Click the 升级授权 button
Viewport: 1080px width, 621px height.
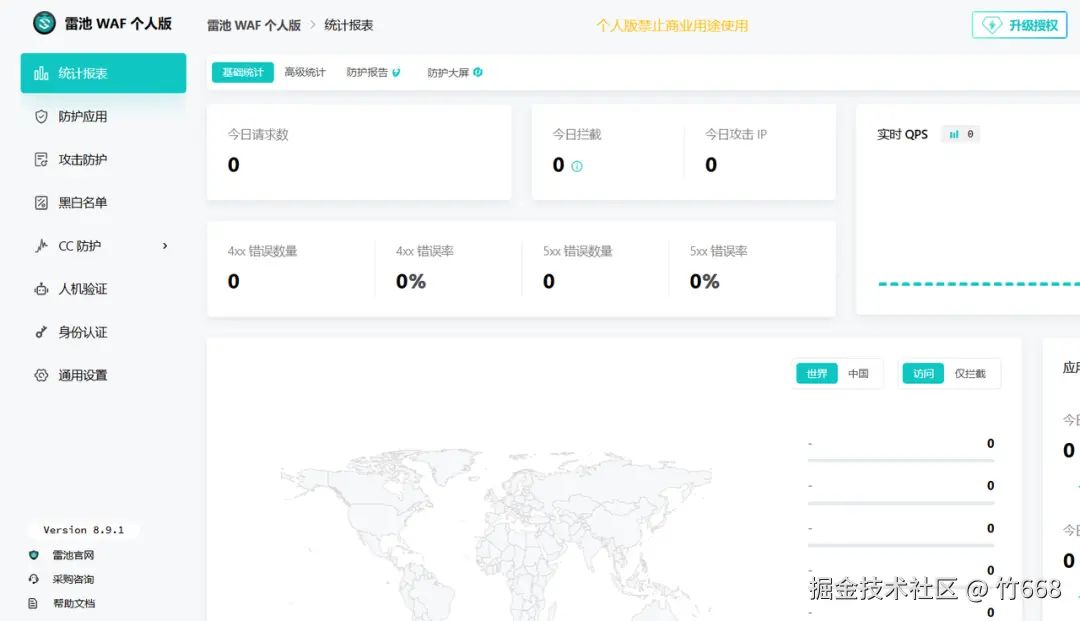click(1019, 24)
